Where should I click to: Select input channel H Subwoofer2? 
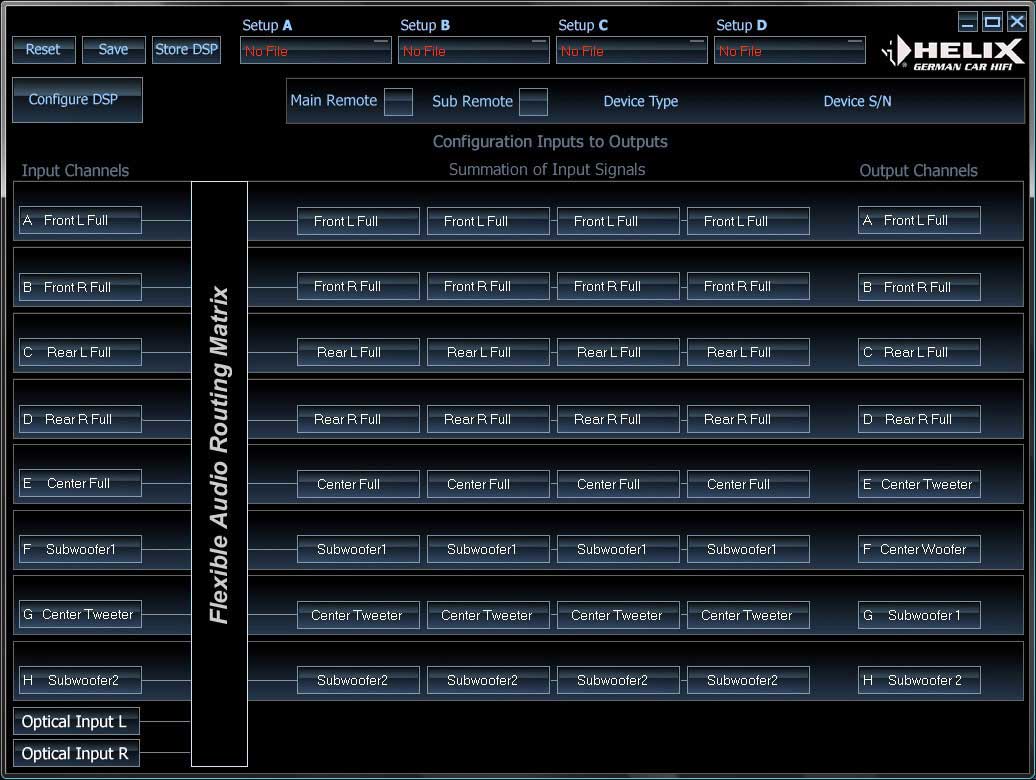click(80, 680)
